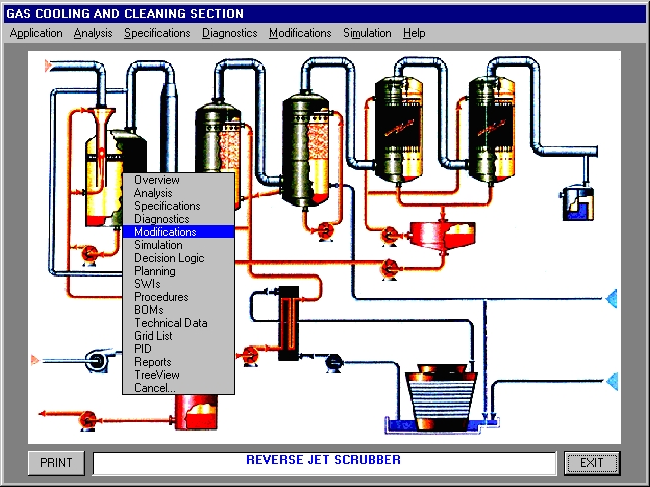The height and width of the screenshot is (487, 650).
Task: Select Reports in the popup menu
Action: tap(179, 362)
